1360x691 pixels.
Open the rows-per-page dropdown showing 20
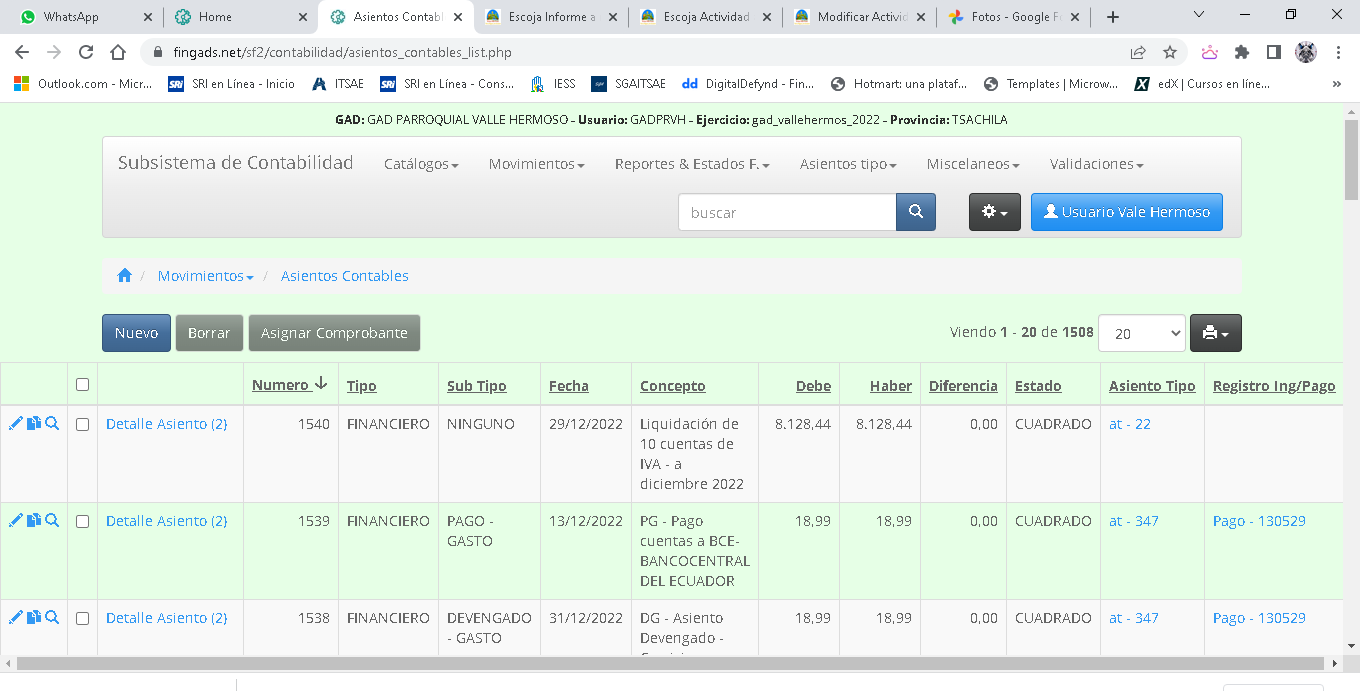tap(1141, 333)
